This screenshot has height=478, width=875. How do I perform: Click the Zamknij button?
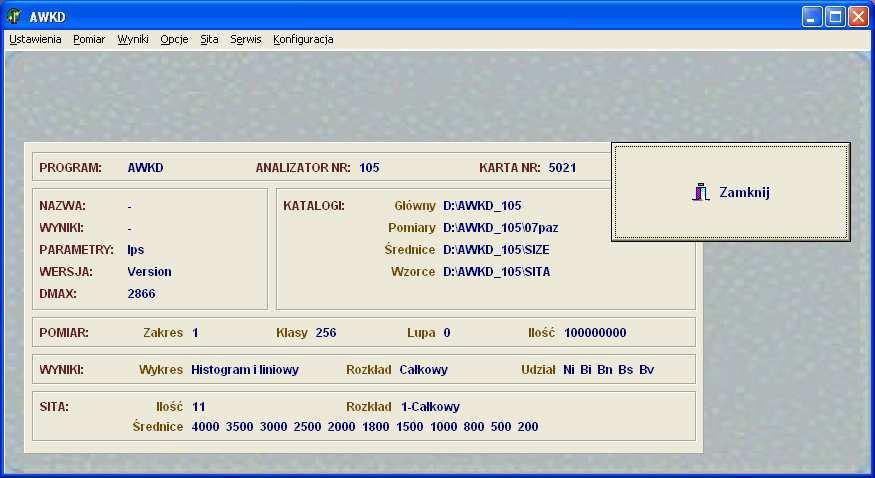(x=730, y=192)
